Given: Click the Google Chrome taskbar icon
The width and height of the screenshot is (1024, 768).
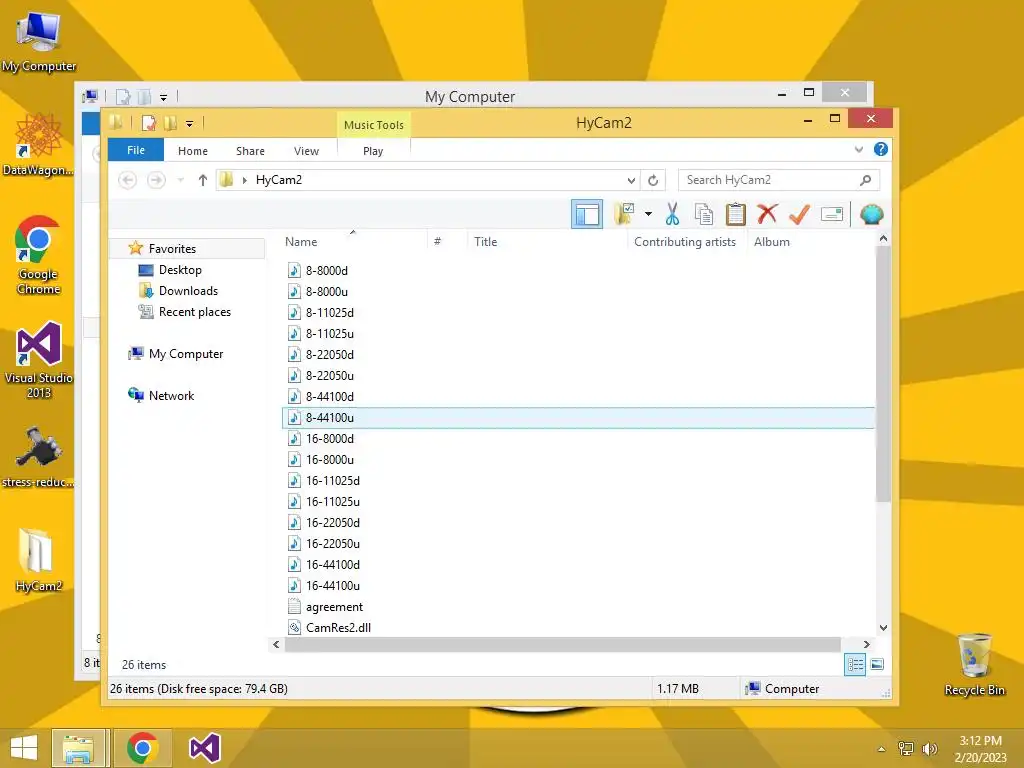Looking at the screenshot, I should [x=142, y=748].
